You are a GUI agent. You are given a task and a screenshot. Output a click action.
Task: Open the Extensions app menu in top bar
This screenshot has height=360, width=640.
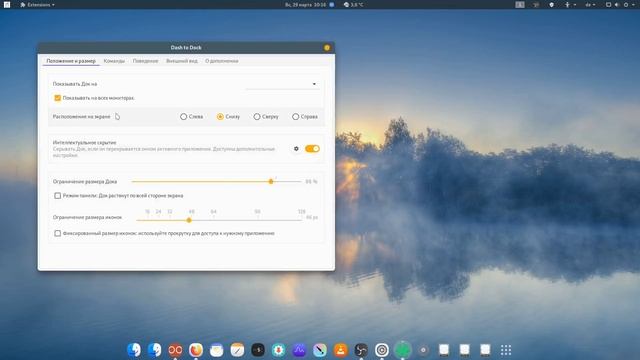point(37,4)
